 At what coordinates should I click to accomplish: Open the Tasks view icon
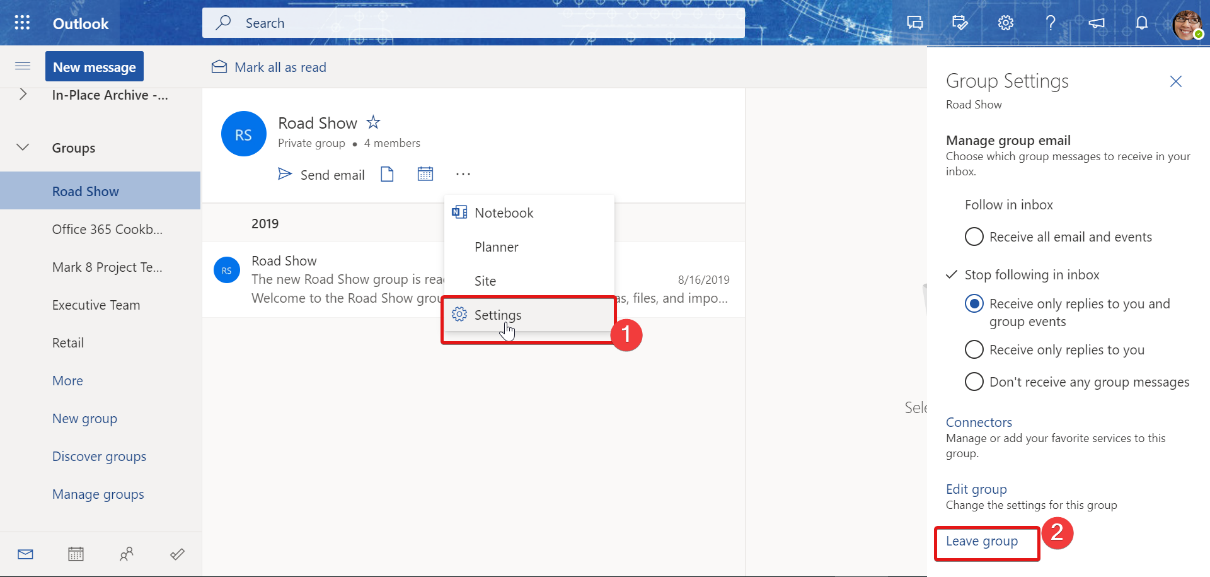(x=177, y=553)
